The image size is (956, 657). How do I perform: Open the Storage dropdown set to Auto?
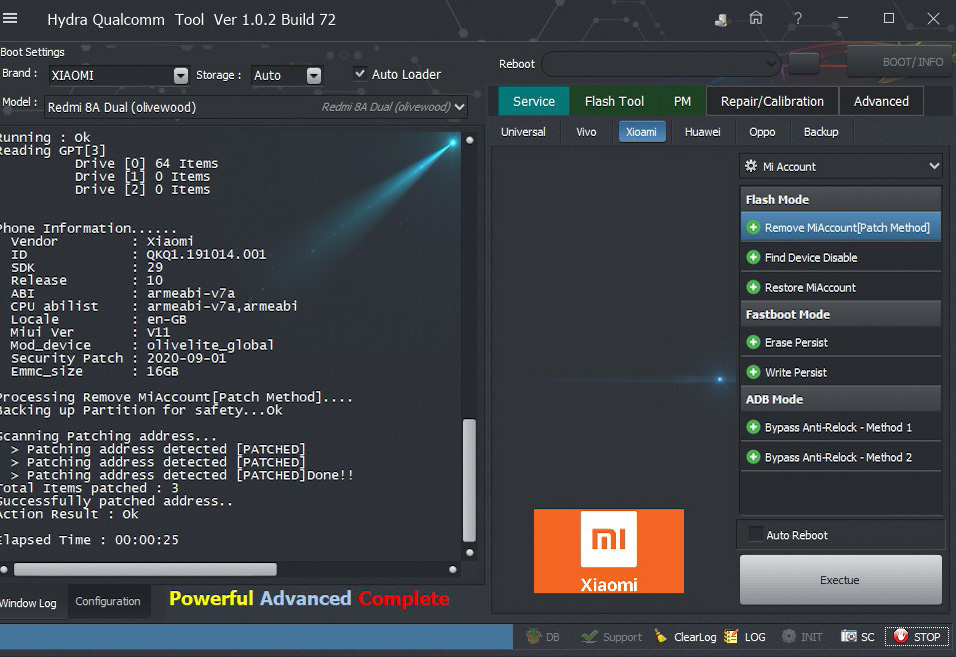coord(314,75)
